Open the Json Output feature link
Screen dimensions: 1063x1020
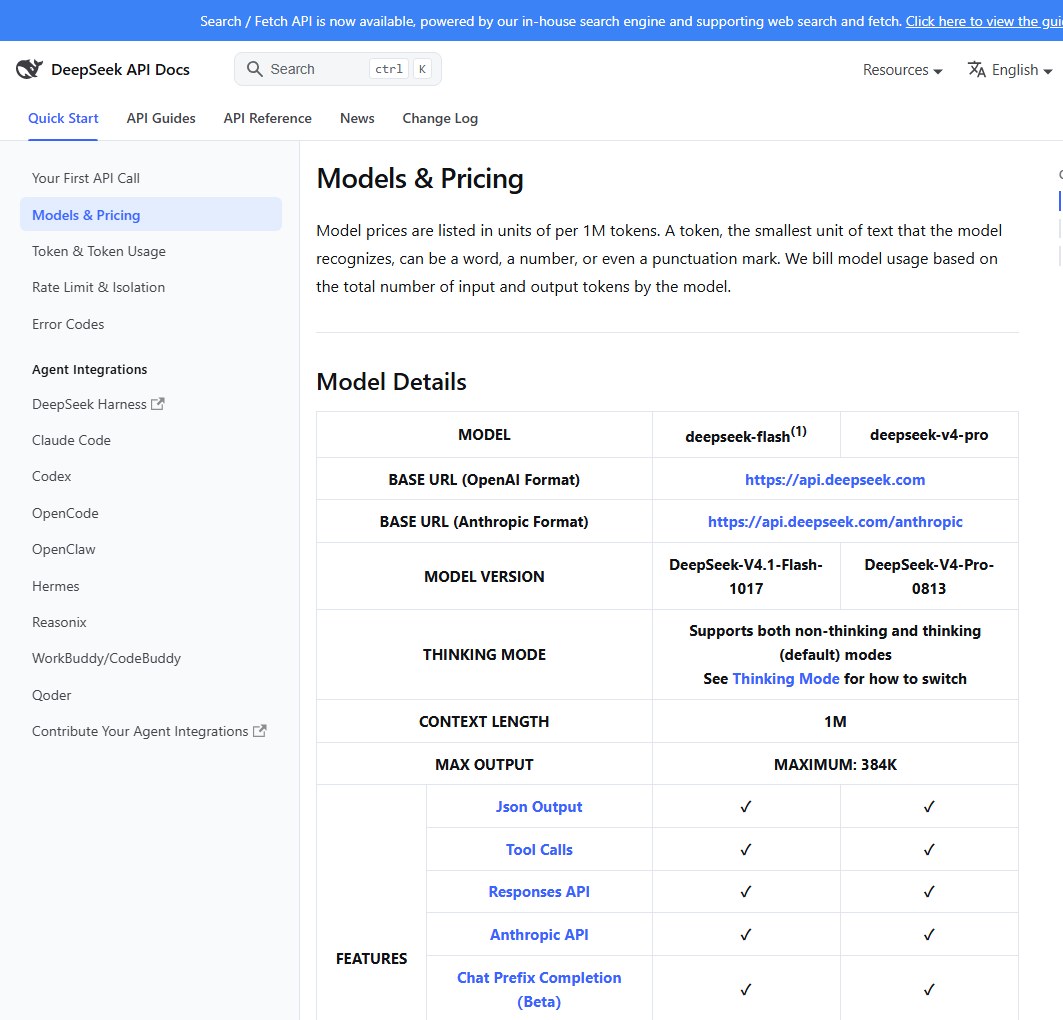539,807
